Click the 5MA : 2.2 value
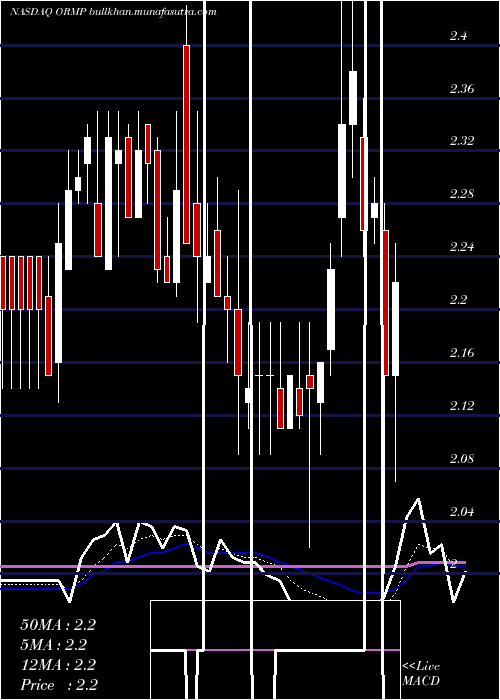 tap(54, 645)
